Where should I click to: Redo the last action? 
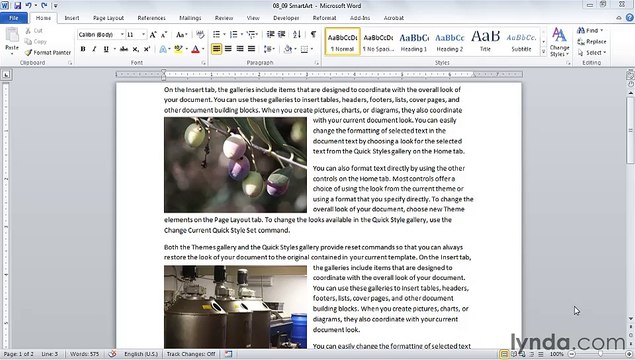coord(44,6)
